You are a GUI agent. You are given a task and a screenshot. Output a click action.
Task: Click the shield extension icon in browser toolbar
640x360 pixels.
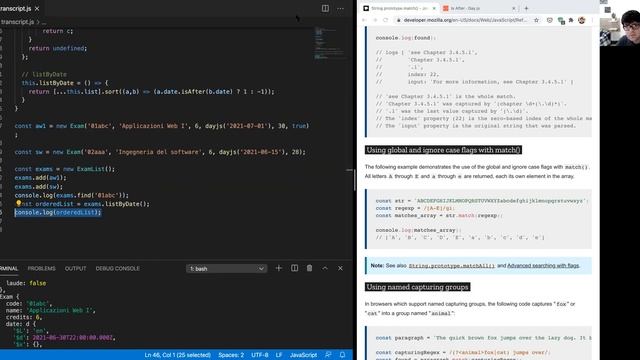[550, 20]
